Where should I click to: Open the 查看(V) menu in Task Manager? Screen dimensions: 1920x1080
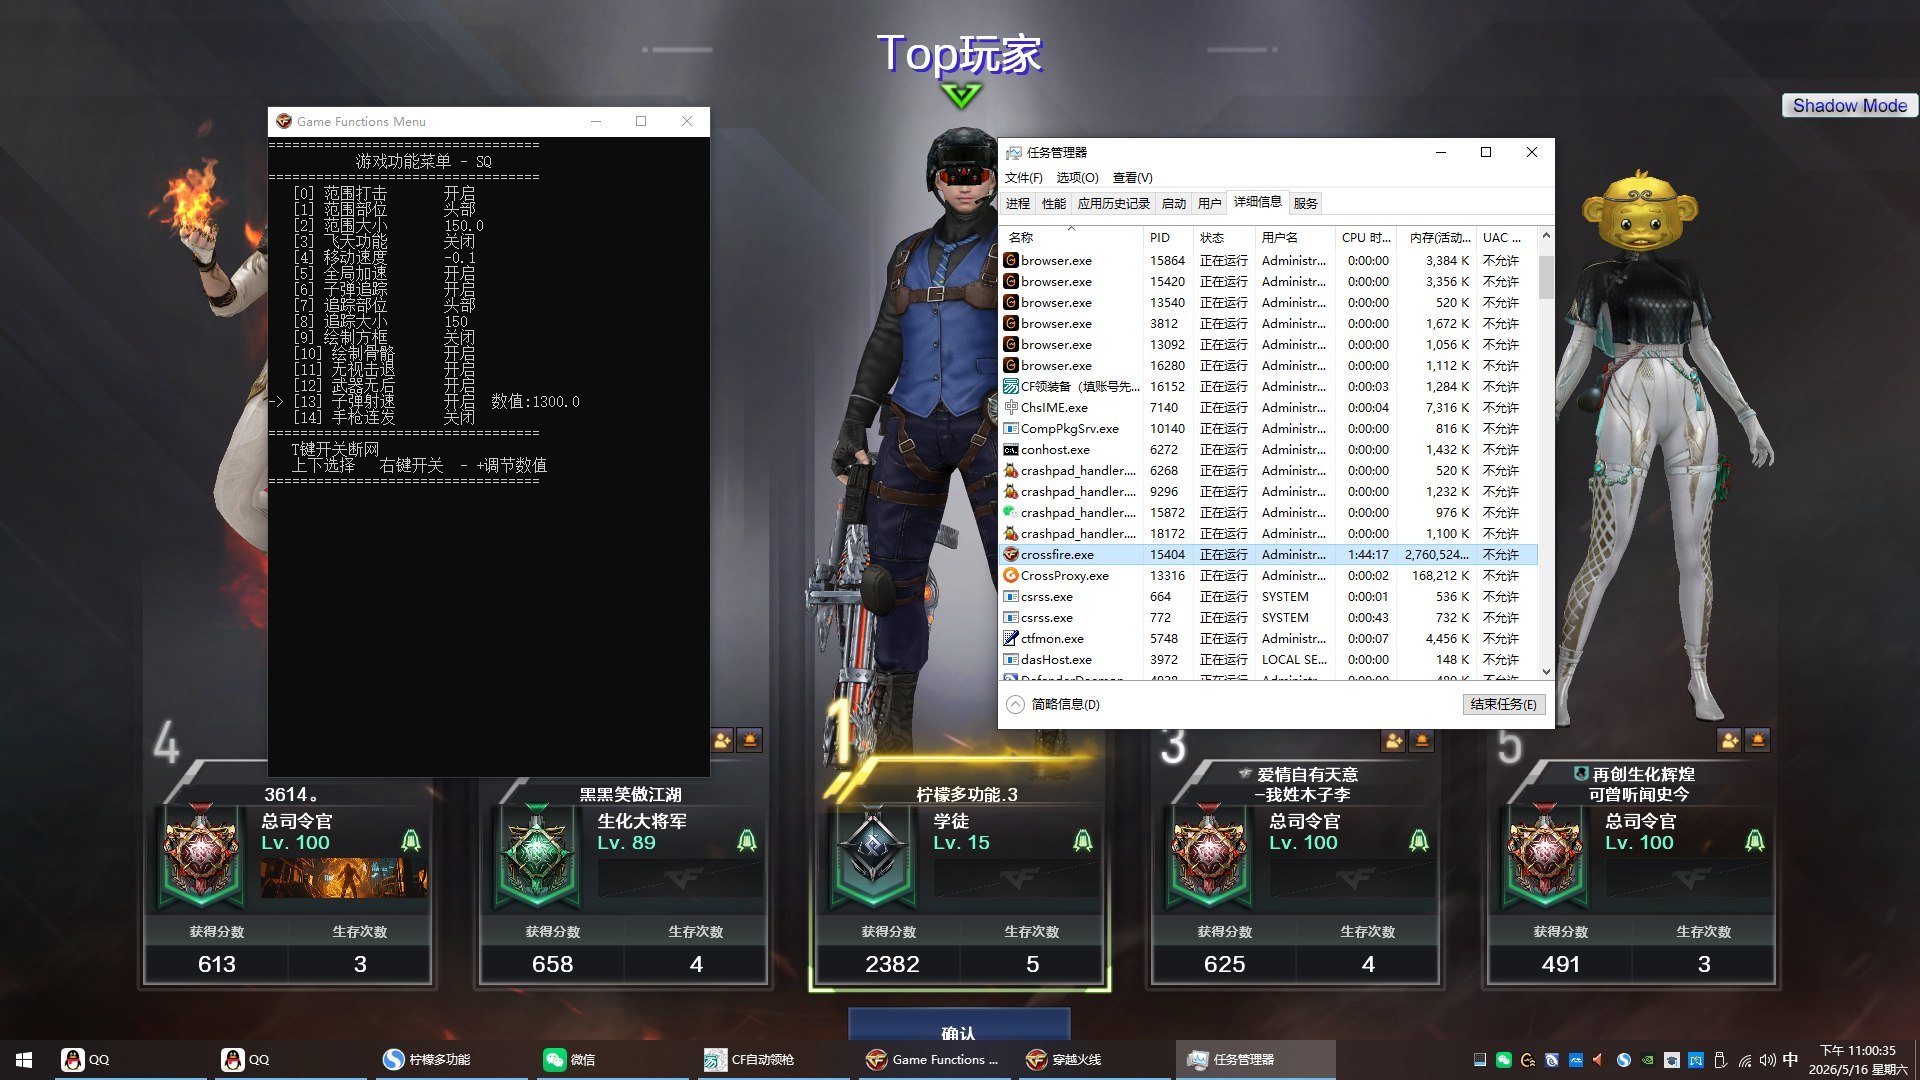1132,177
